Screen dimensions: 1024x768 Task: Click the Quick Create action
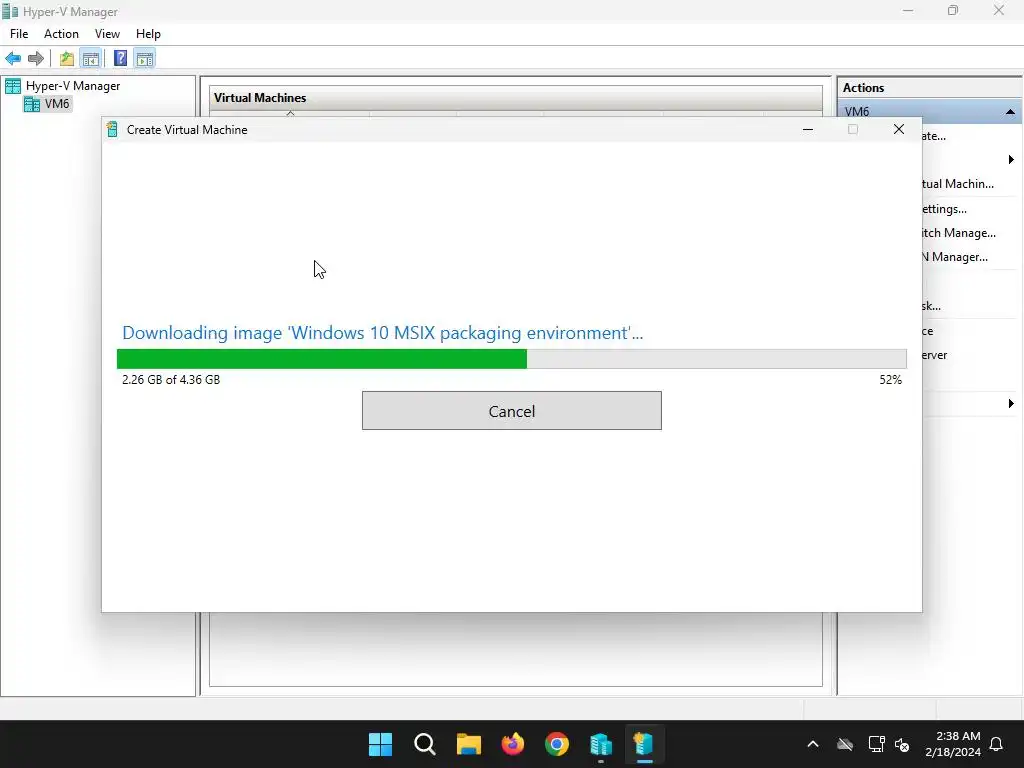click(934, 136)
